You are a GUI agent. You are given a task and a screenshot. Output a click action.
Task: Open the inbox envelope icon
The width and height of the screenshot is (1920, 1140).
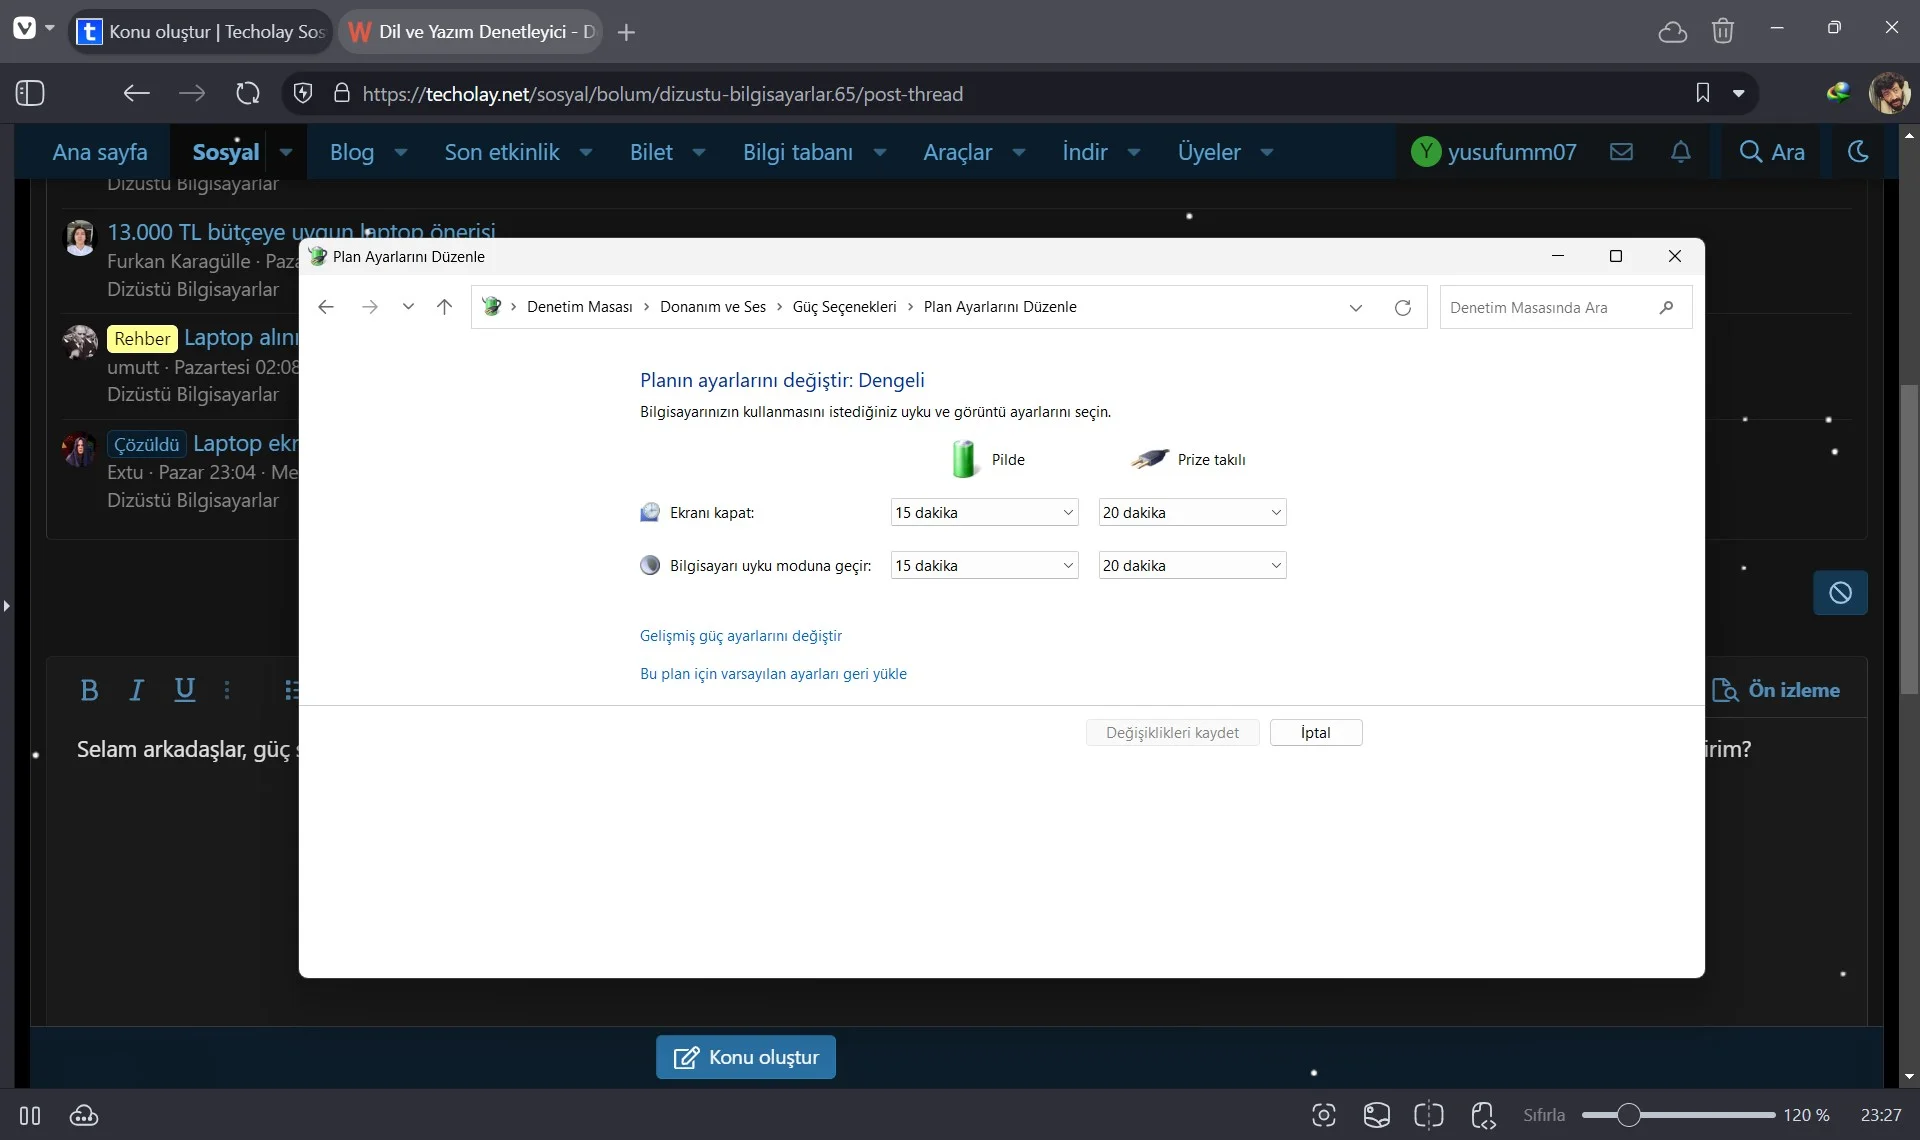1621,152
